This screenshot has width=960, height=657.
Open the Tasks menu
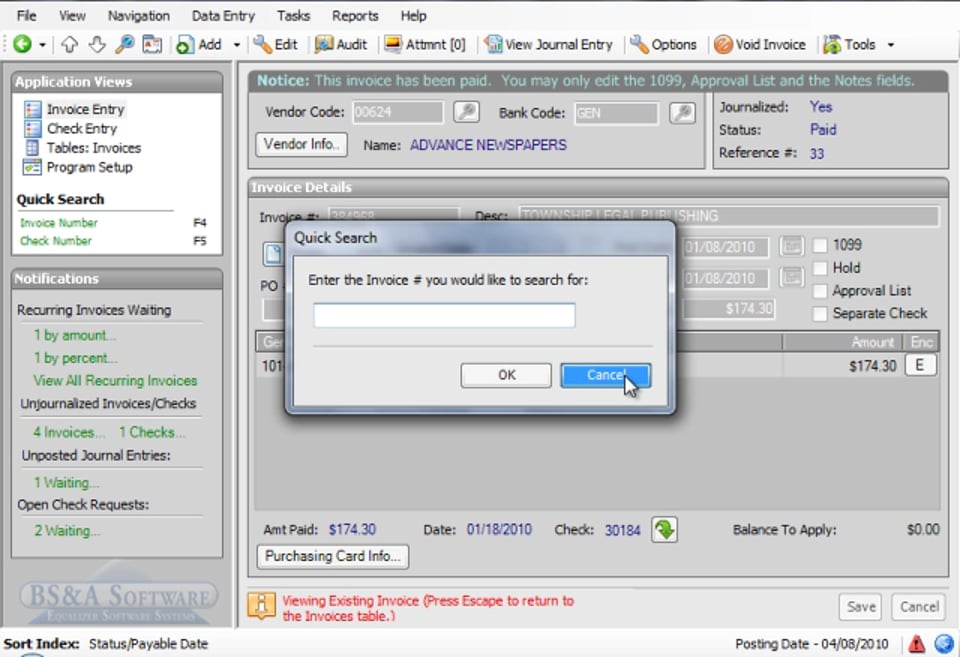pyautogui.click(x=293, y=16)
